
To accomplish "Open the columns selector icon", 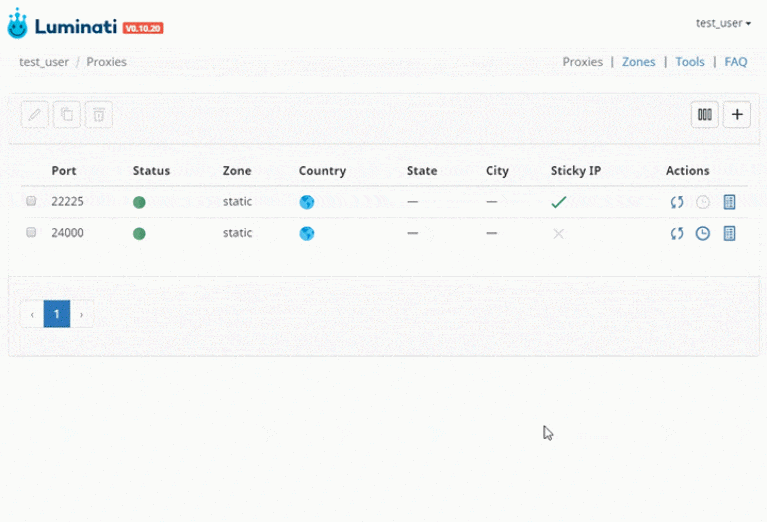I will [x=705, y=115].
